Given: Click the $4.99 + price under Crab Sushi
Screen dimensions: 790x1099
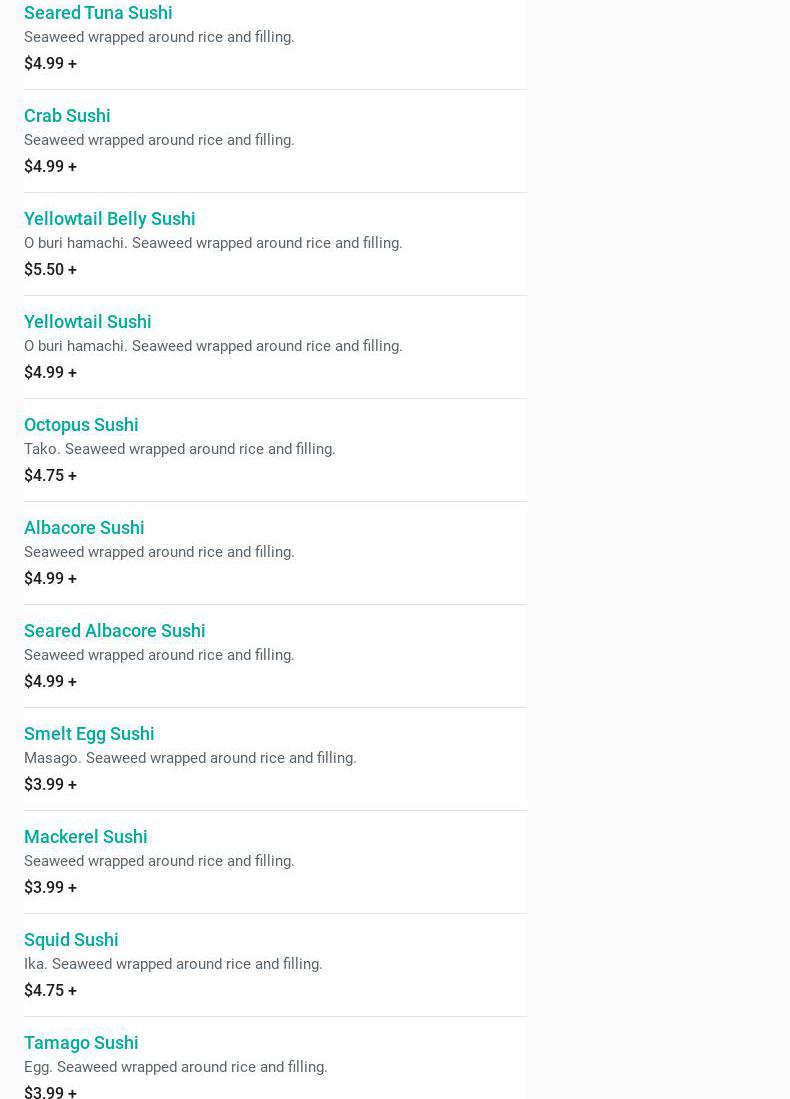Looking at the screenshot, I should 50,167.
